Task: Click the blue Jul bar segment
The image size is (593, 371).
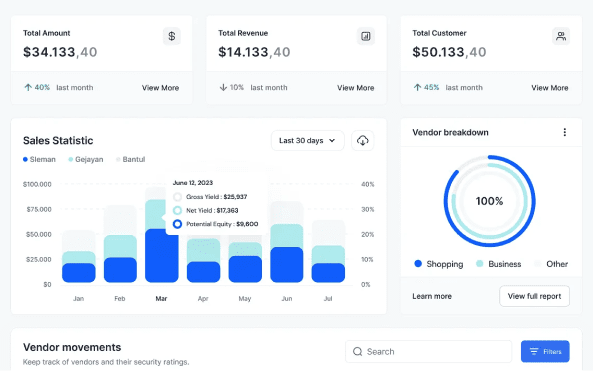Action: (x=328, y=273)
